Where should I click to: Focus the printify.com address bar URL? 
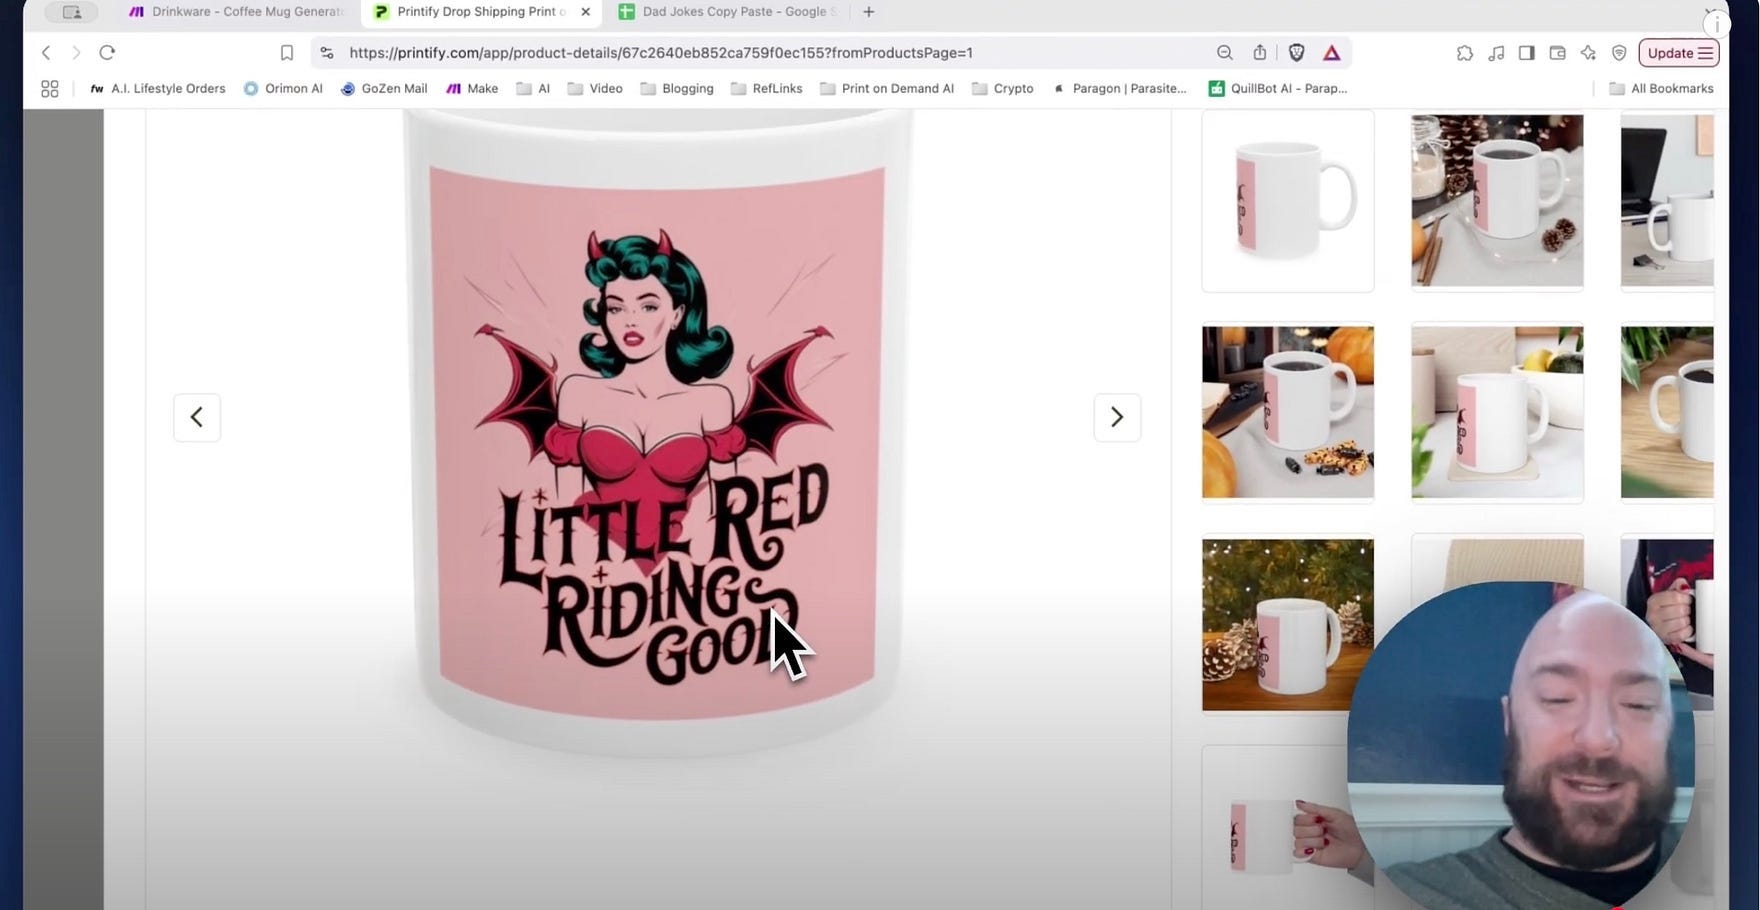(660, 53)
